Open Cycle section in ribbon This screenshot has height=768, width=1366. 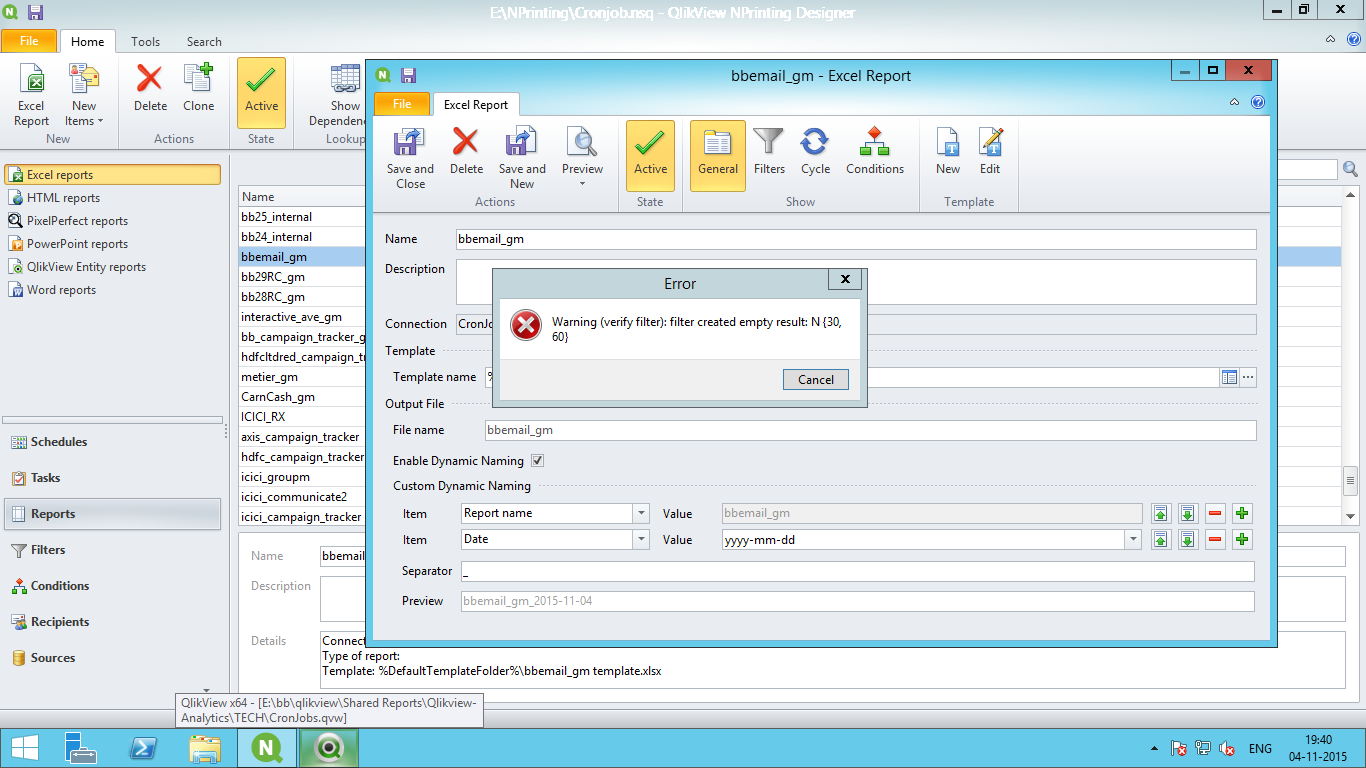(x=815, y=151)
